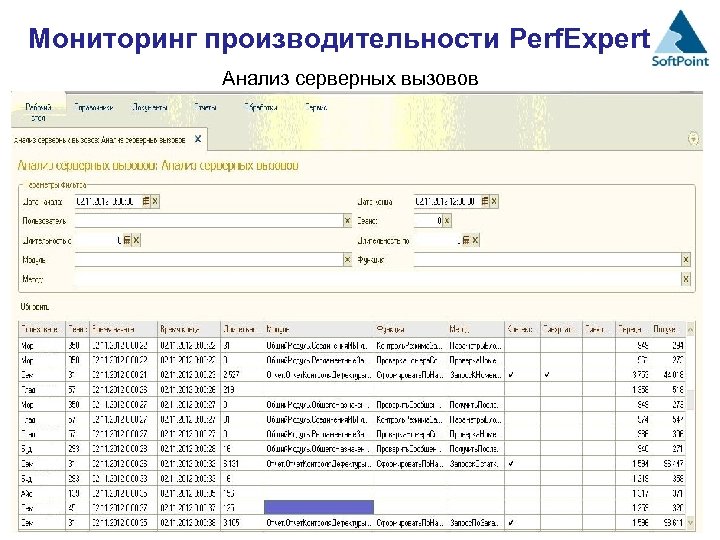720x540 pixels.
Task: Clear the Длительность с field
Action: click(x=136, y=240)
